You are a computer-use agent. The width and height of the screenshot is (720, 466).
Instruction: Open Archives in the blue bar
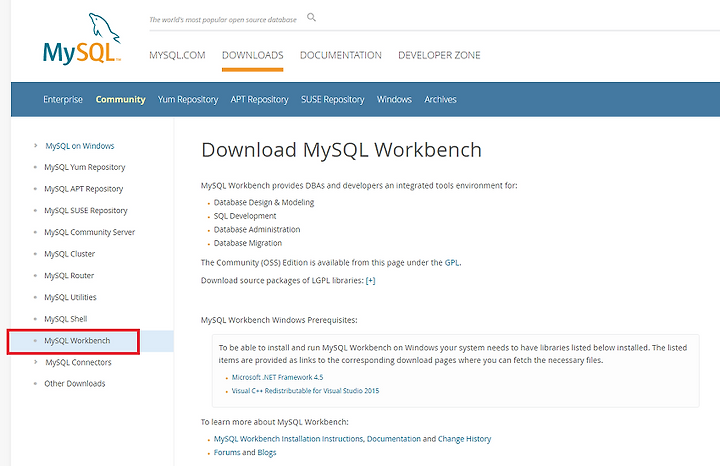[440, 99]
